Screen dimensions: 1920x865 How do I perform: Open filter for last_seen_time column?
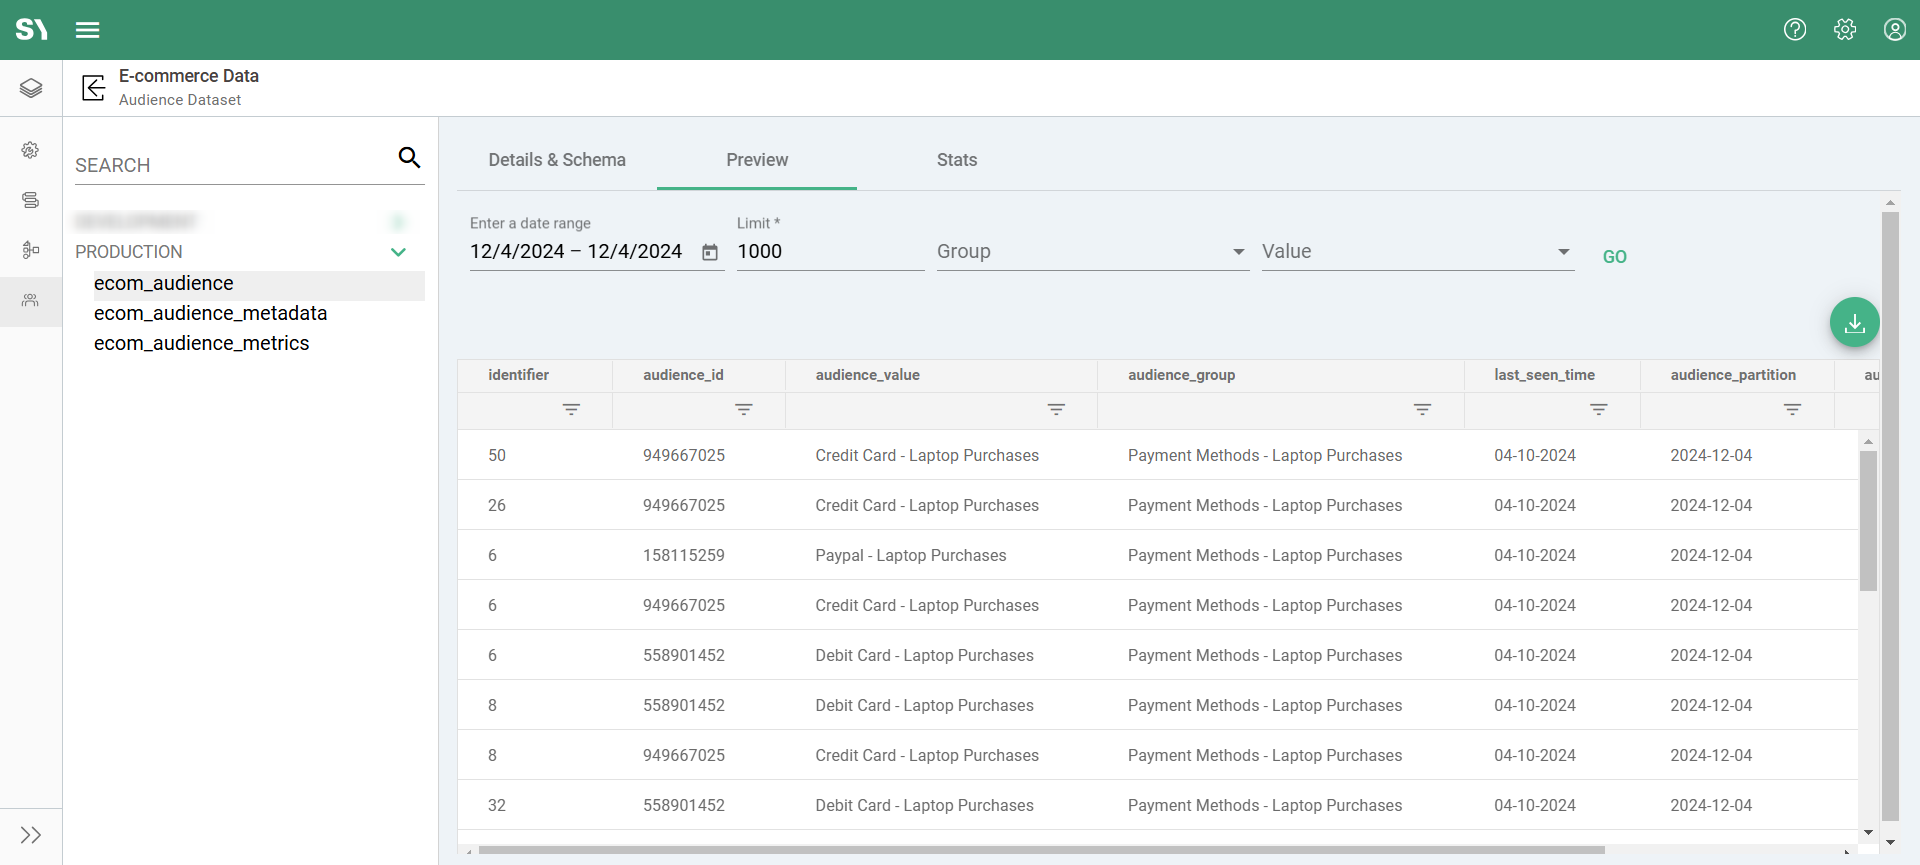pos(1598,410)
